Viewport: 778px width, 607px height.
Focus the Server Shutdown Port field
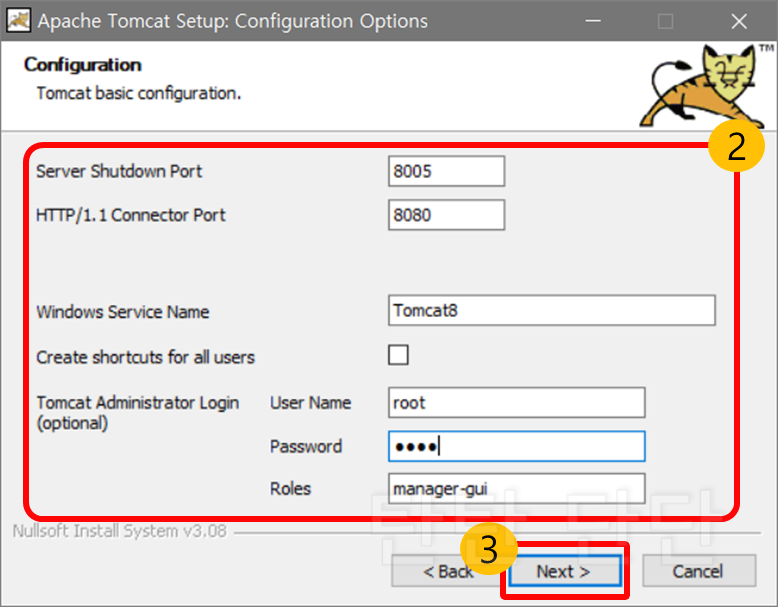click(x=447, y=171)
